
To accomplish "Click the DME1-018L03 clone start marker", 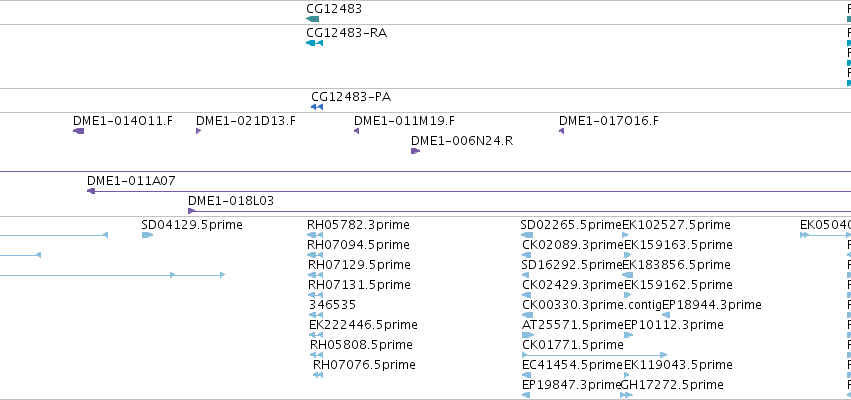I will coord(191,211).
